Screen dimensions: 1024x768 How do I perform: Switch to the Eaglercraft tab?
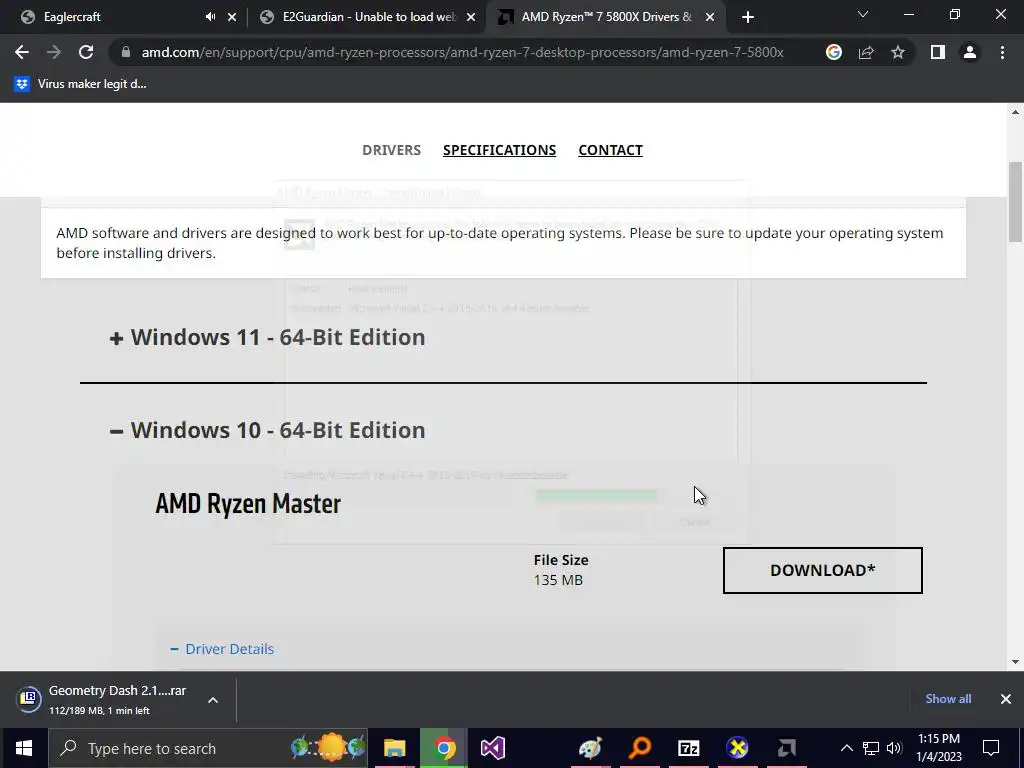coord(72,17)
